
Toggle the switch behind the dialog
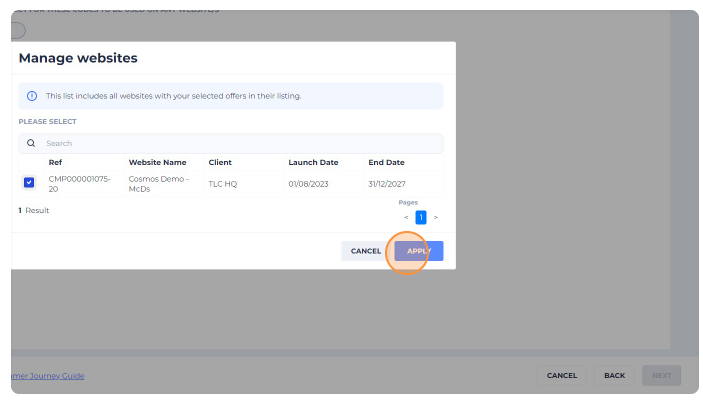coord(17,31)
